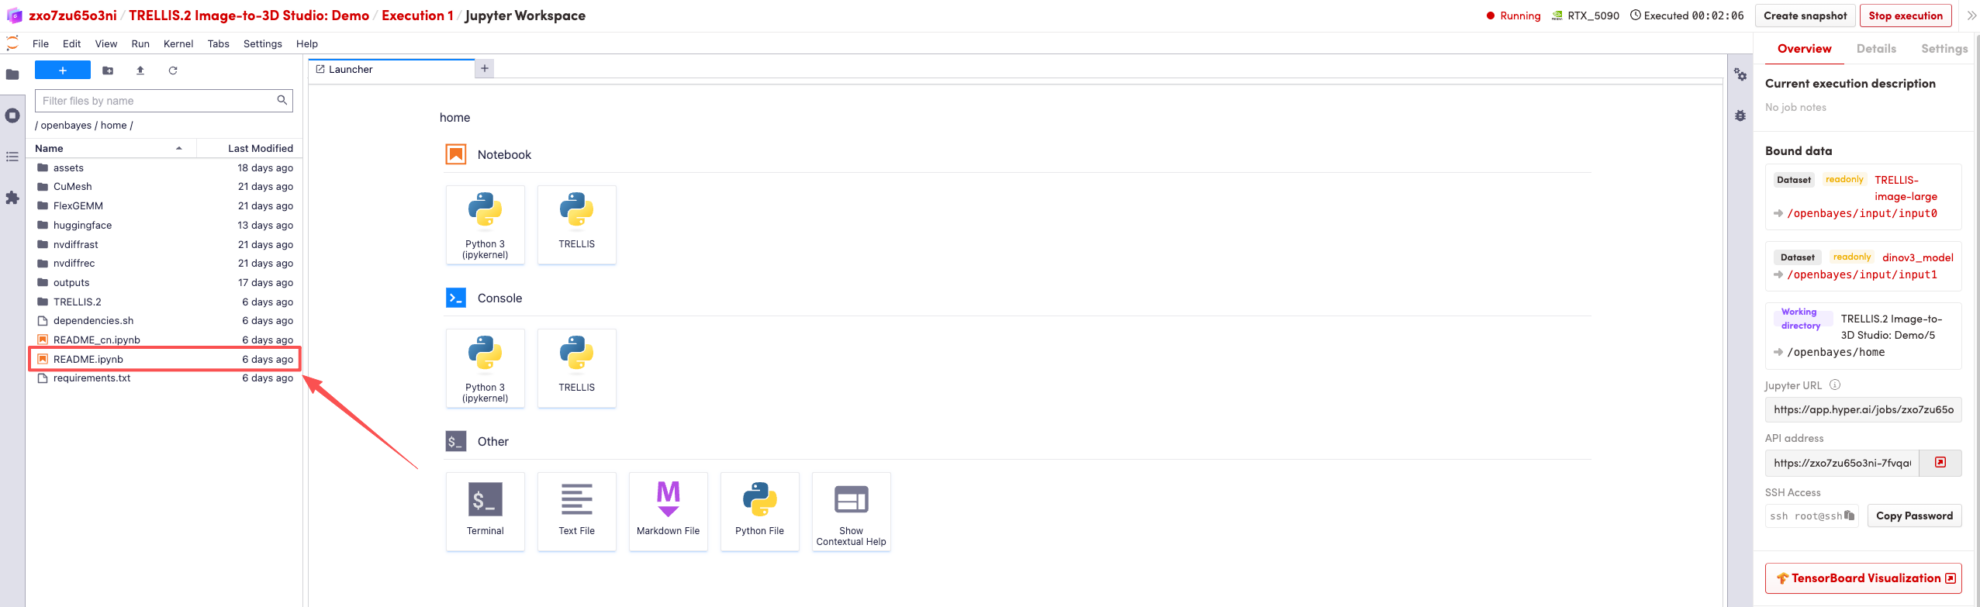Open the Kernel menu
The width and height of the screenshot is (1980, 607).
click(x=178, y=44)
